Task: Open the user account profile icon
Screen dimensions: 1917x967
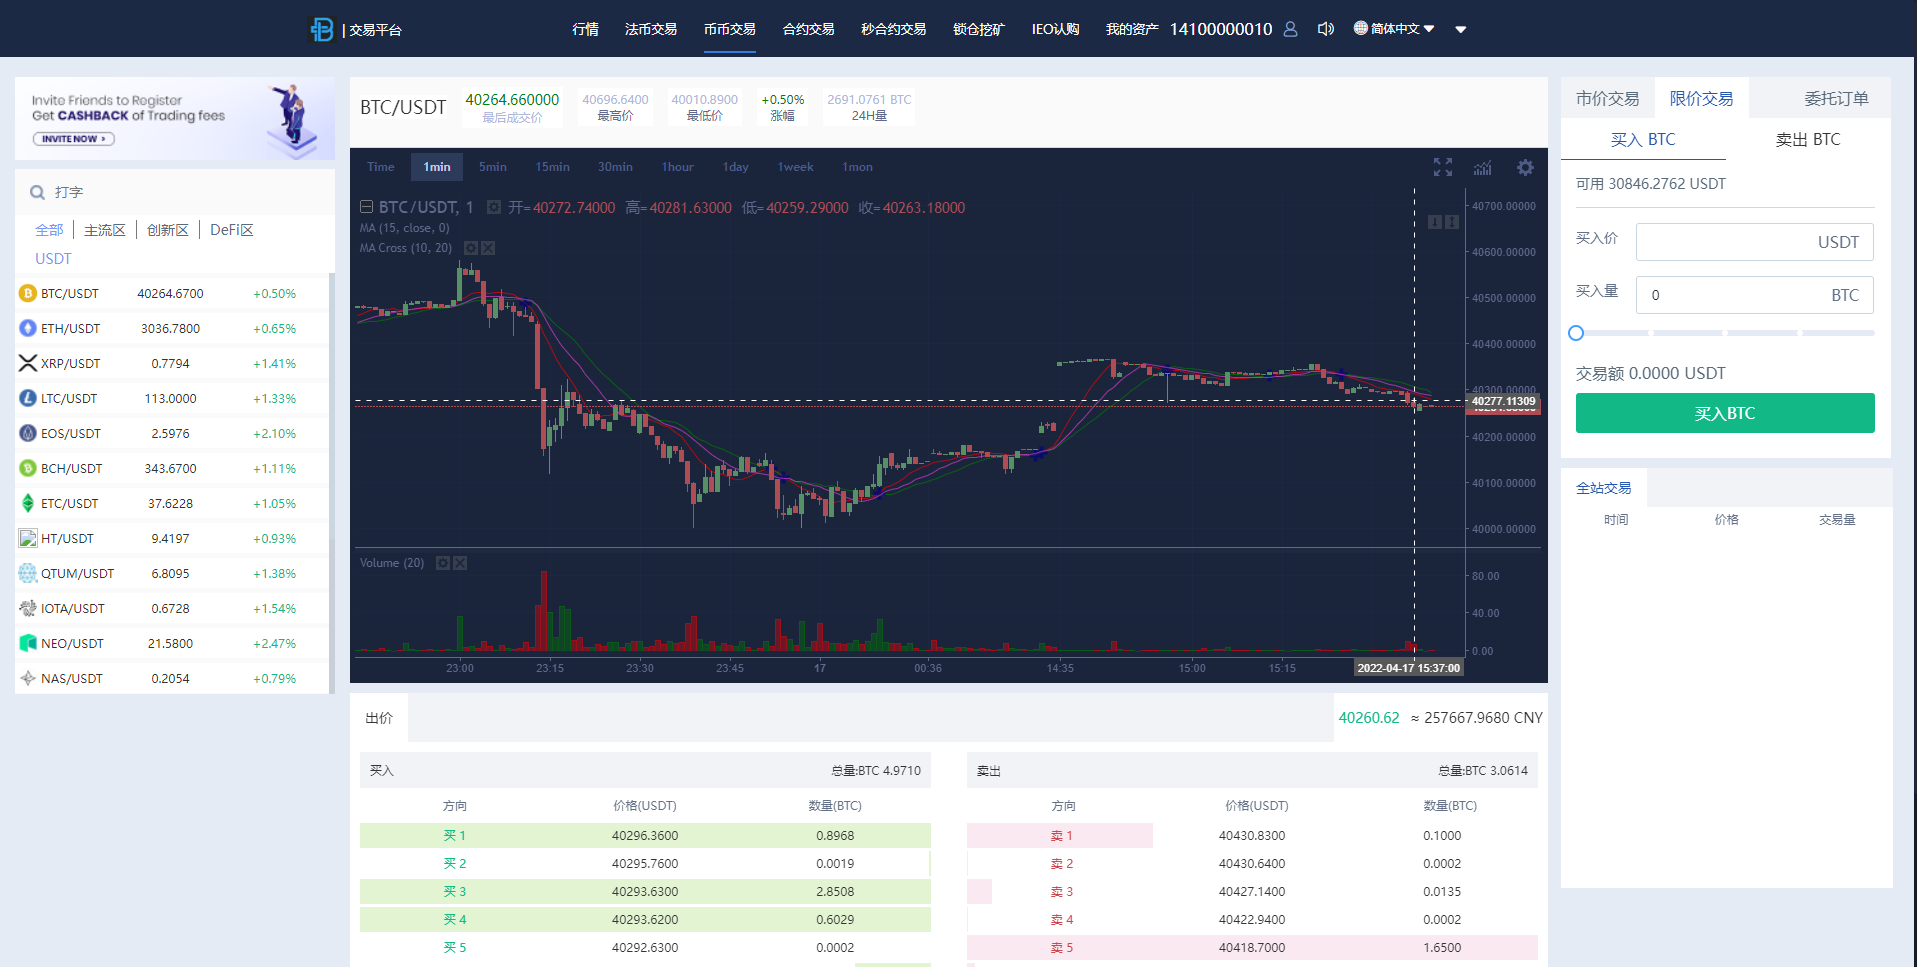Action: coord(1290,29)
